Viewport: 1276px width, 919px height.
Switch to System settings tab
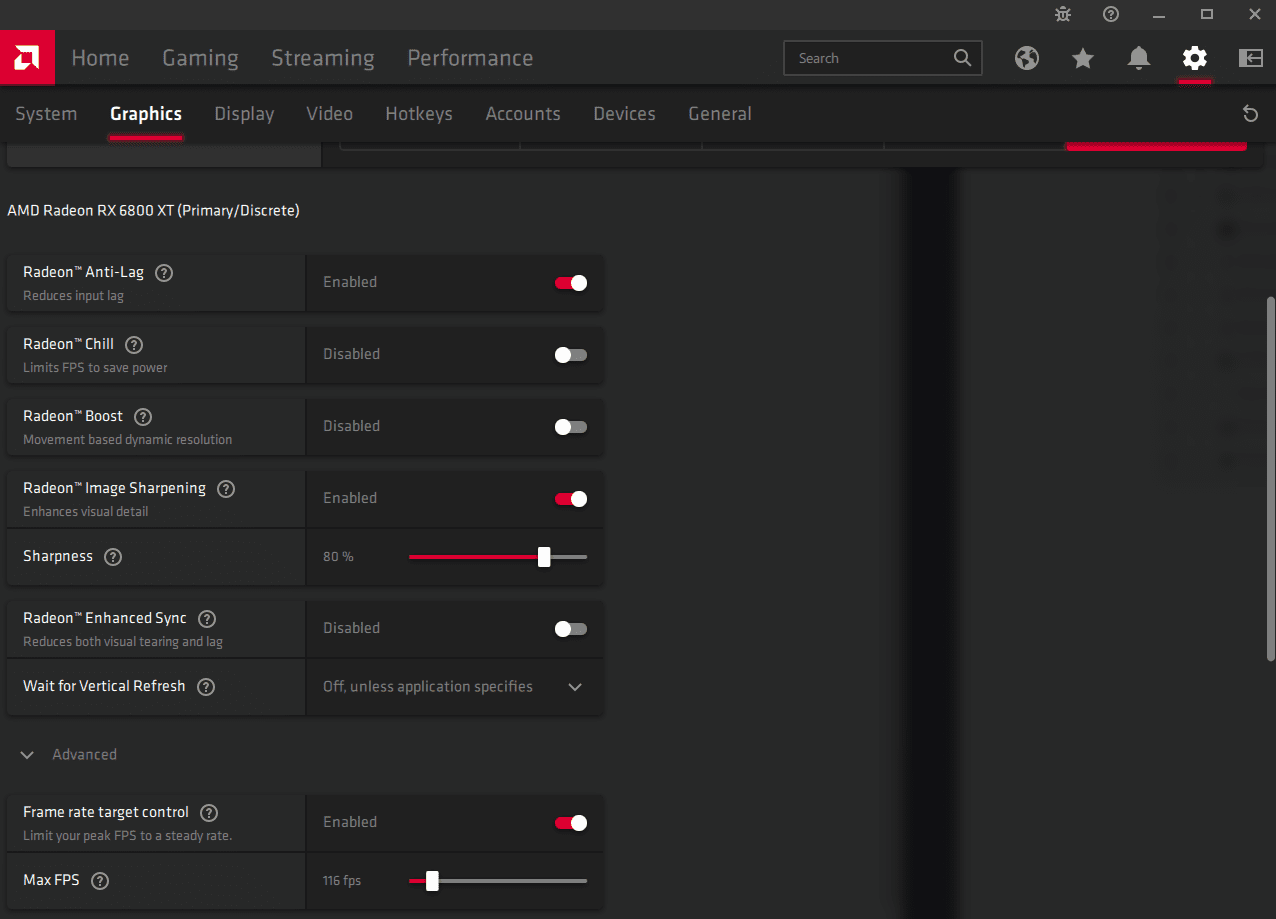point(46,114)
